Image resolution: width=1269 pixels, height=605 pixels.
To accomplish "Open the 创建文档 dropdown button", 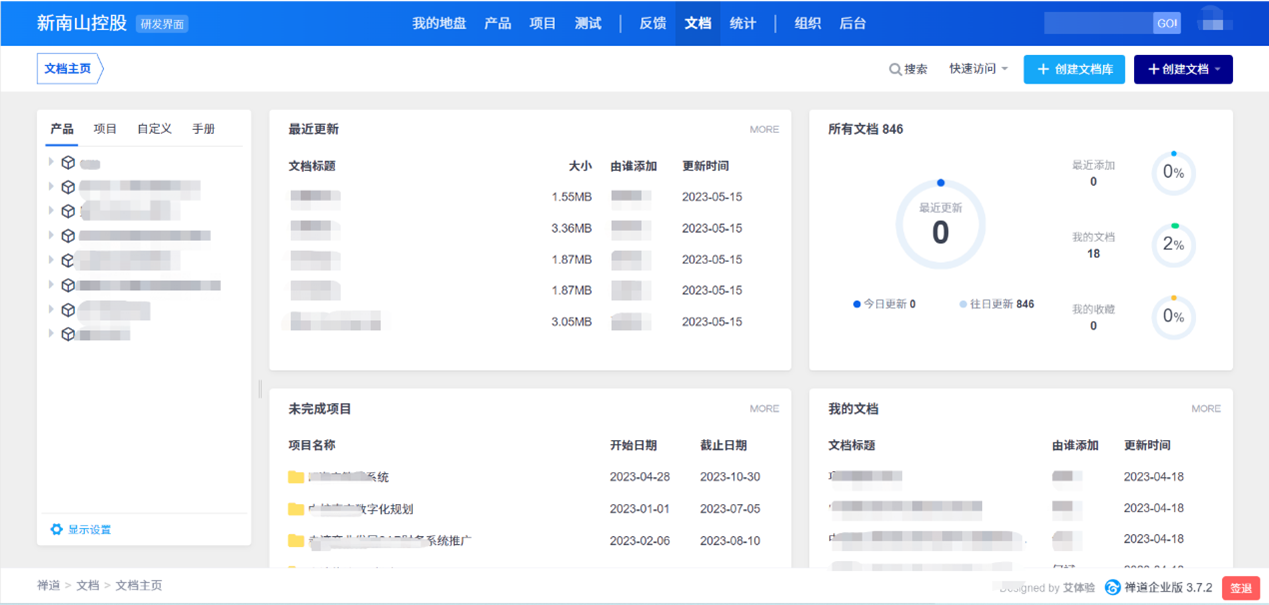I will [1183, 69].
